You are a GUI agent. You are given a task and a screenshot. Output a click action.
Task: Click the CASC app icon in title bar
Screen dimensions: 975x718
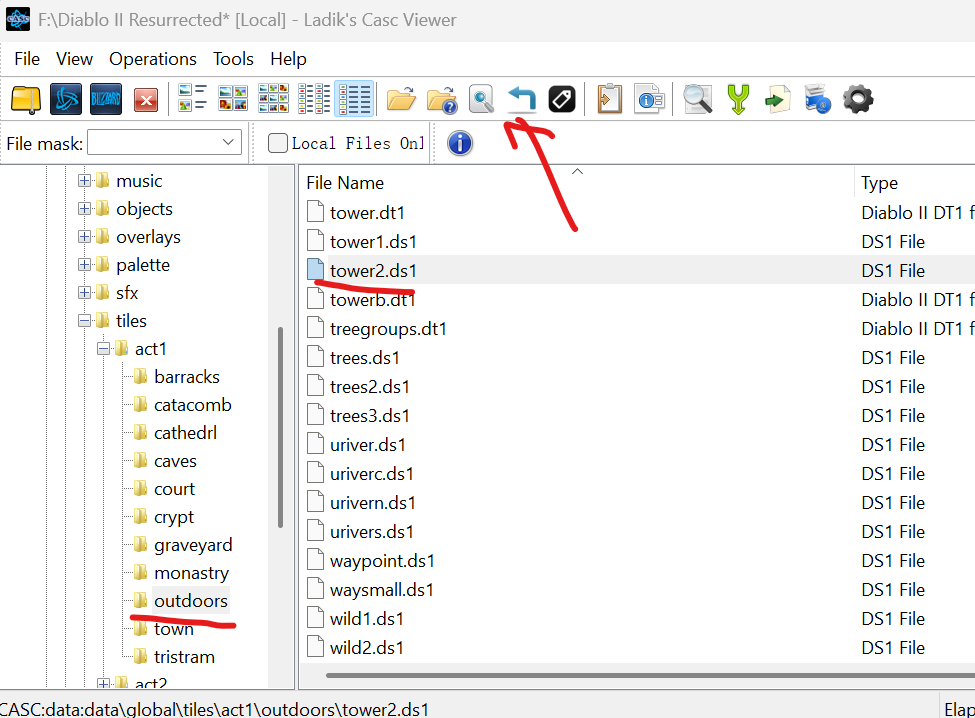[18, 19]
